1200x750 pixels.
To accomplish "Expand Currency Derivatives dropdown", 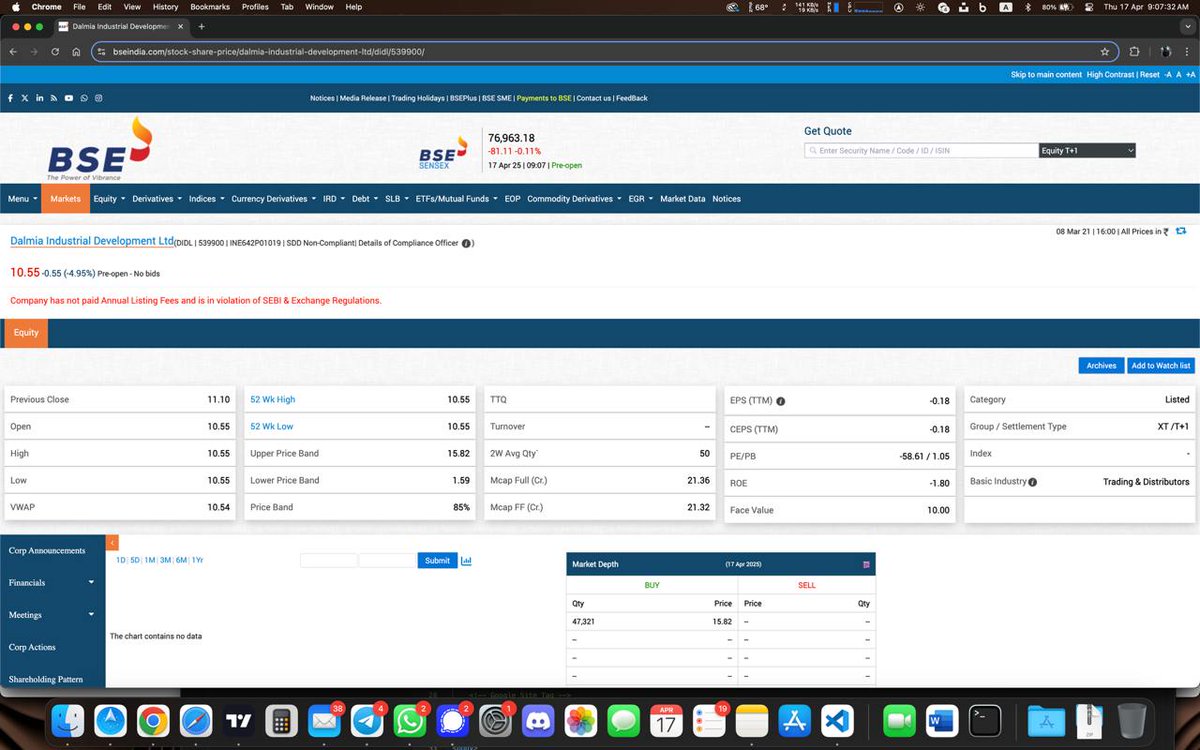I will pyautogui.click(x=274, y=199).
